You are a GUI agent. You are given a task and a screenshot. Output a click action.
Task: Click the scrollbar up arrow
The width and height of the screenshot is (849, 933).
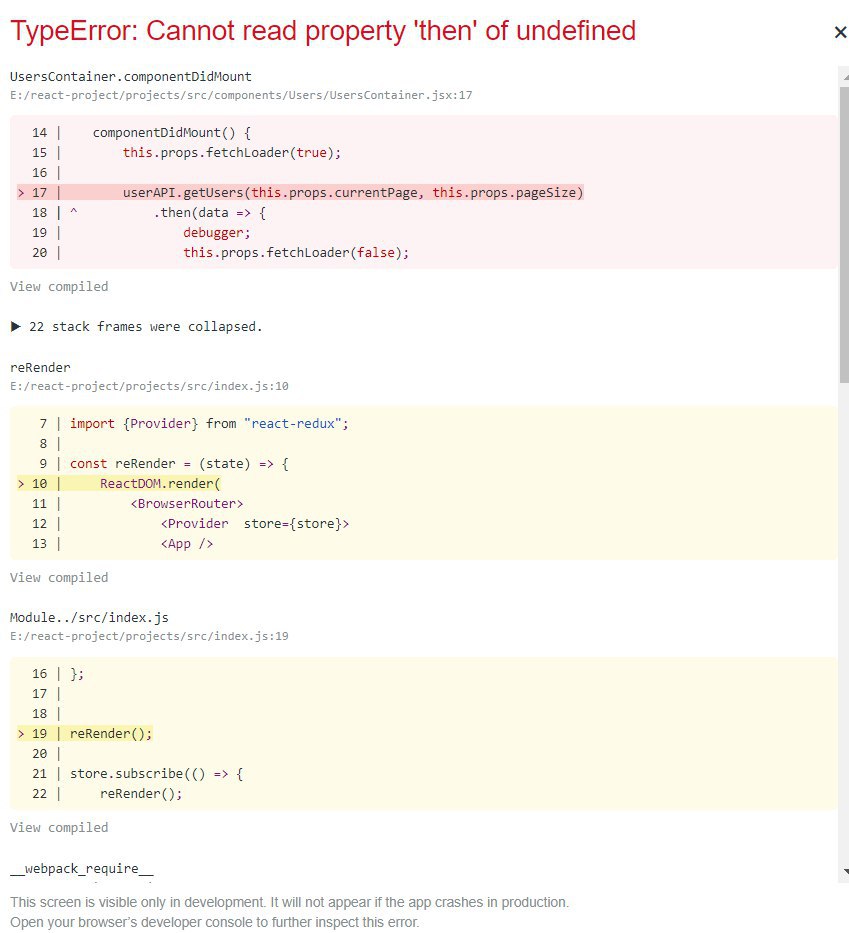(843, 75)
